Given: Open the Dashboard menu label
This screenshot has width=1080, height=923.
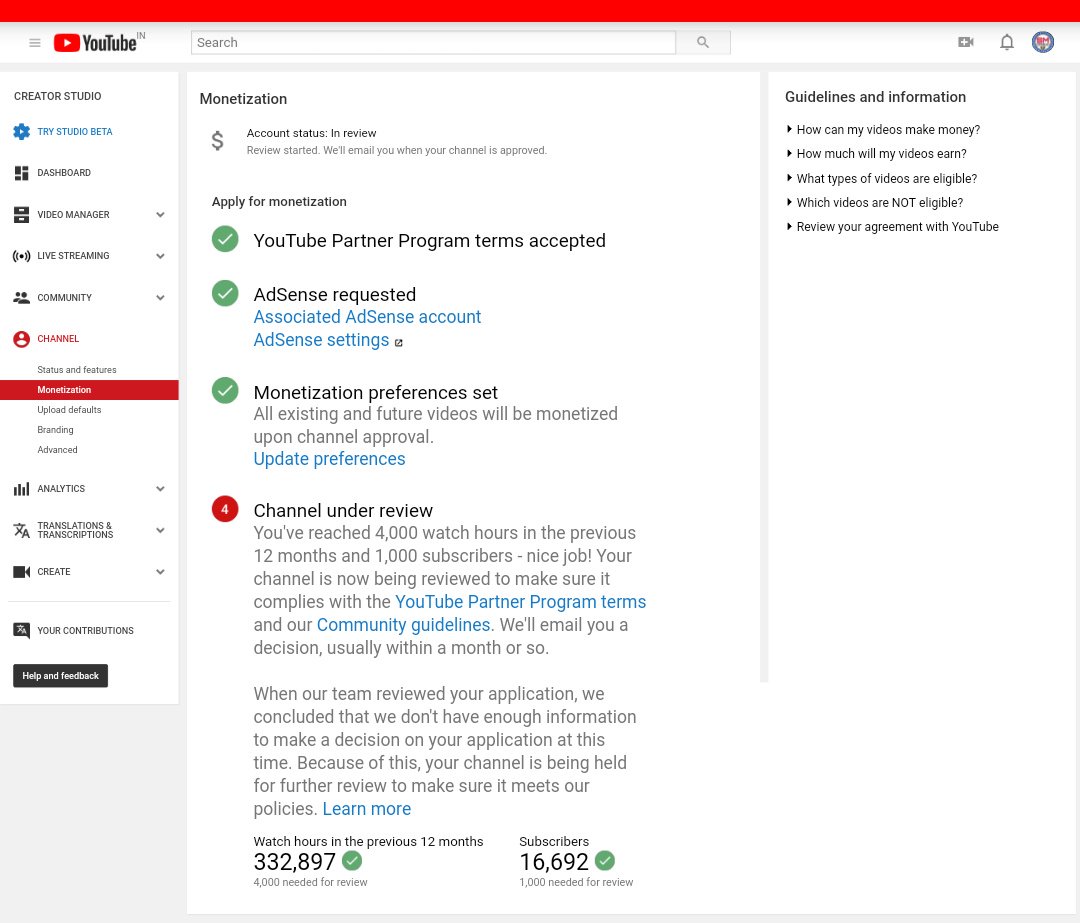Looking at the screenshot, I should point(64,173).
